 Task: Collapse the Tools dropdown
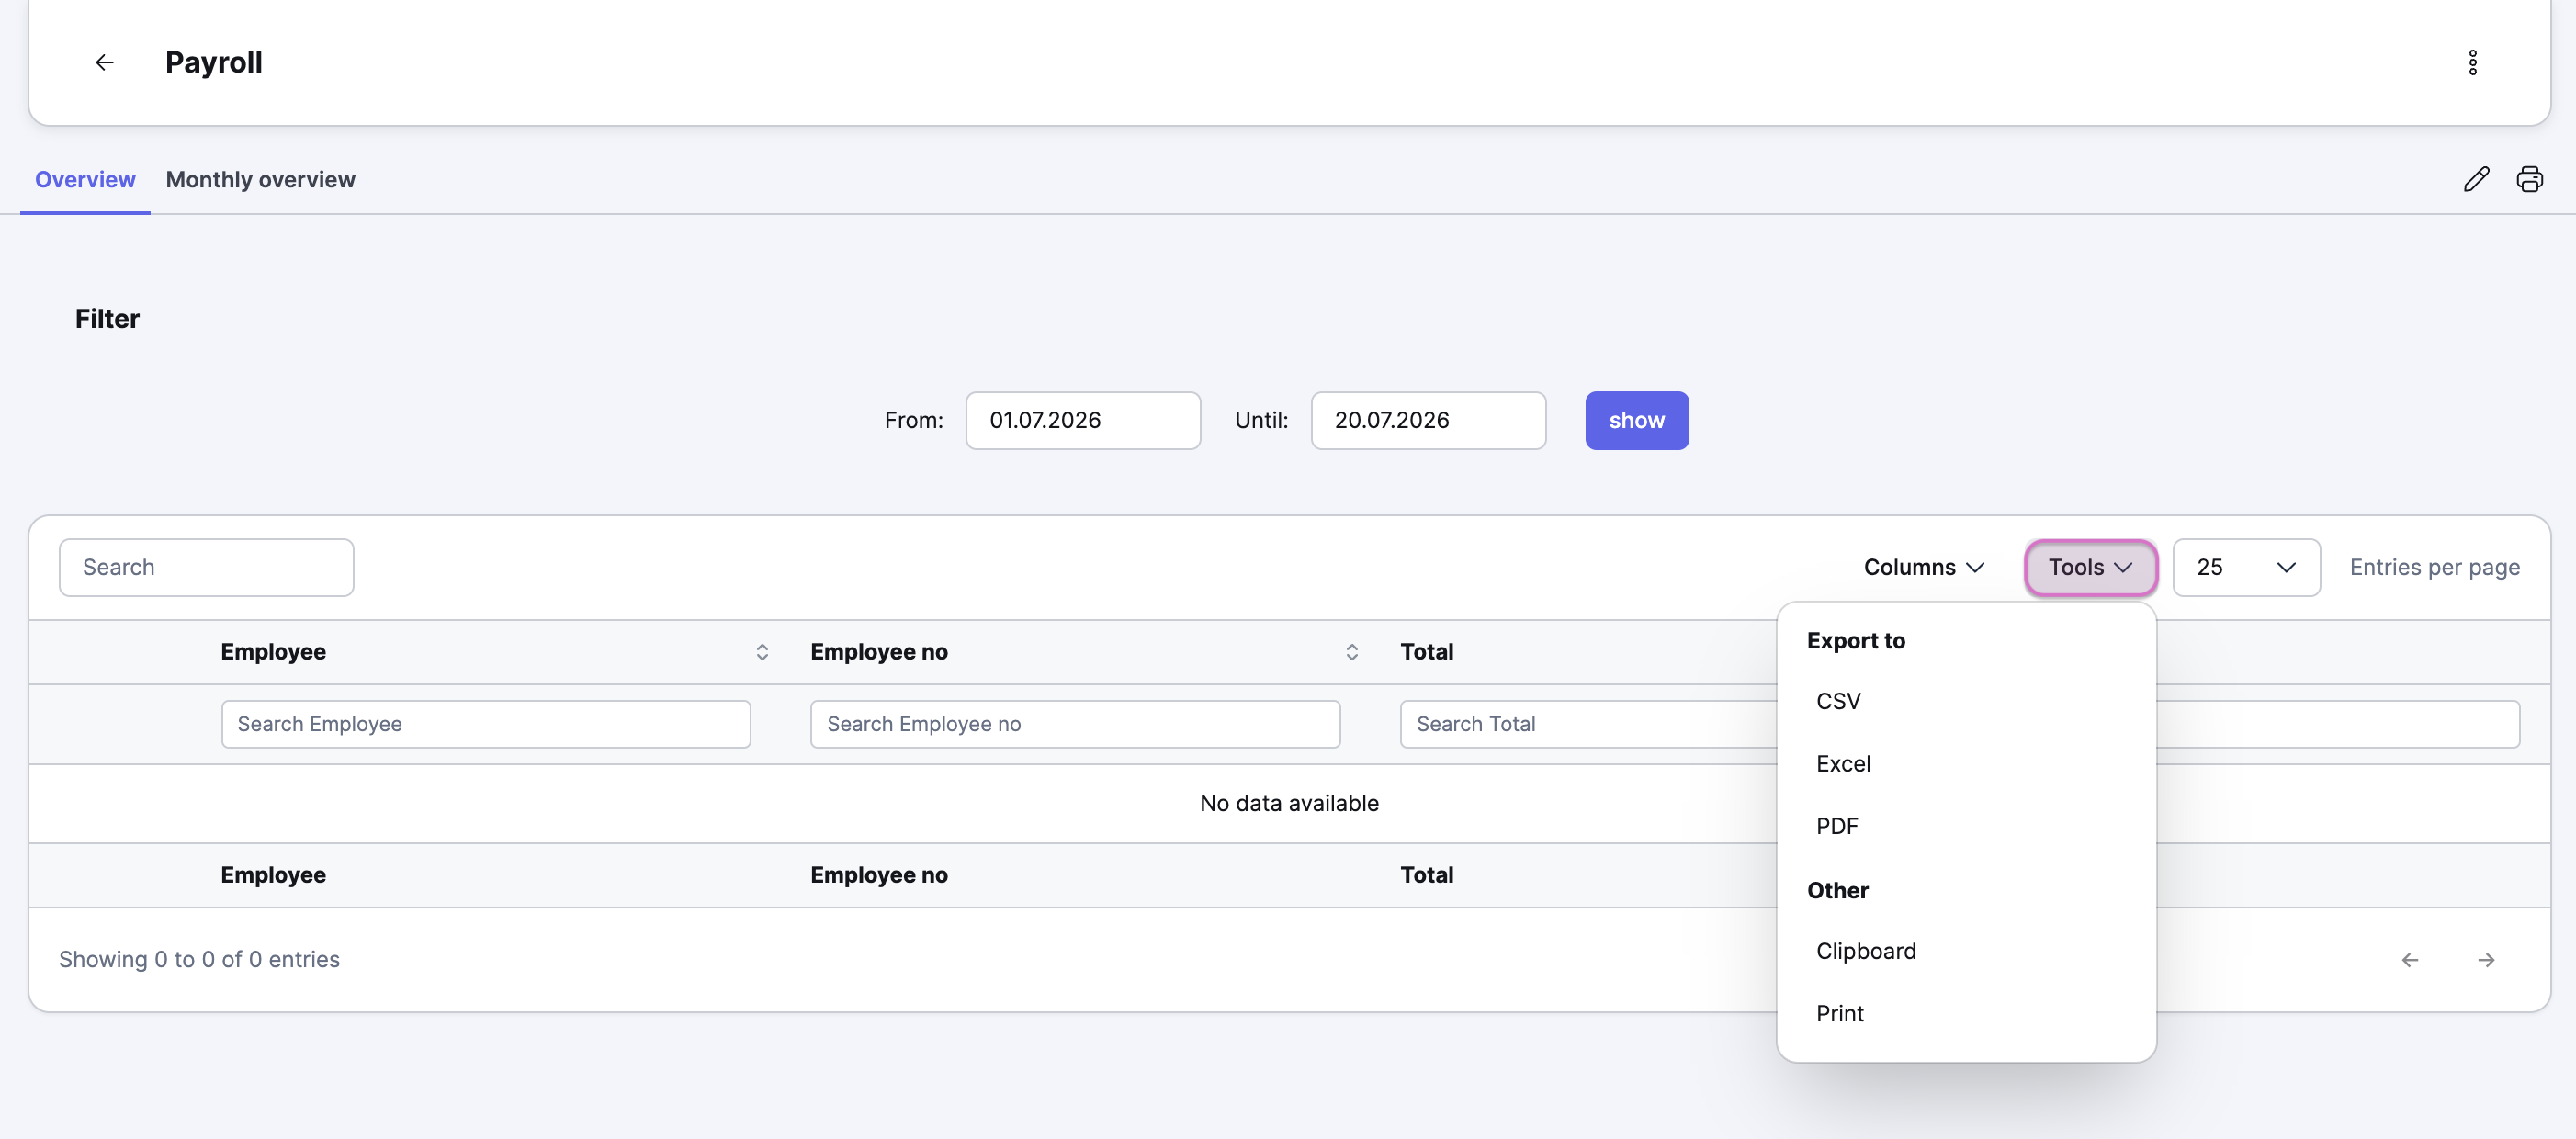point(2090,567)
